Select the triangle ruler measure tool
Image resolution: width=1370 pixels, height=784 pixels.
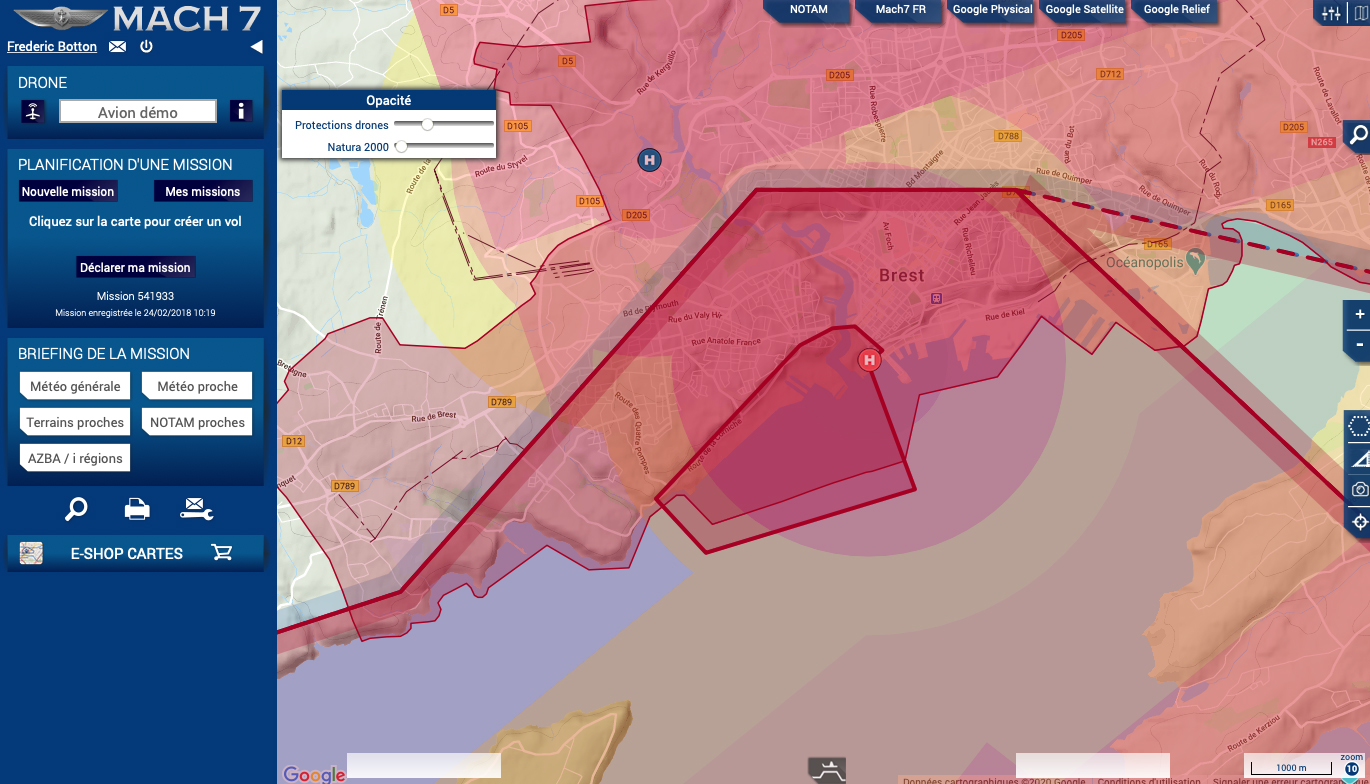coord(1359,458)
